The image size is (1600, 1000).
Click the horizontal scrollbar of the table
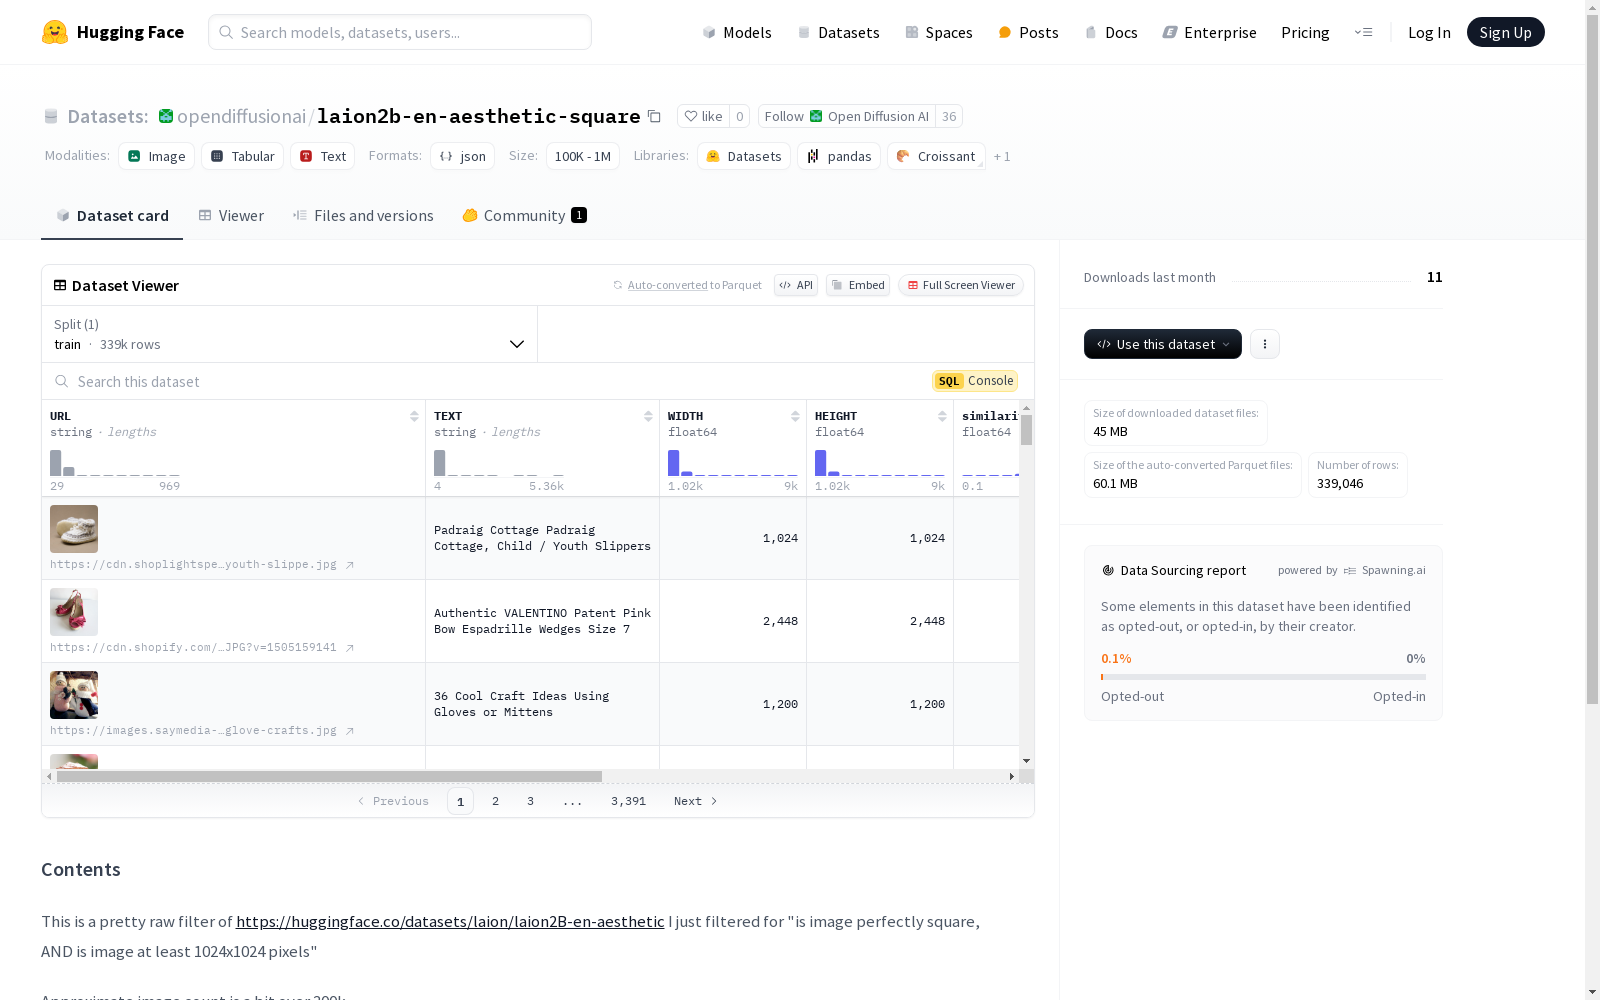point(329,776)
